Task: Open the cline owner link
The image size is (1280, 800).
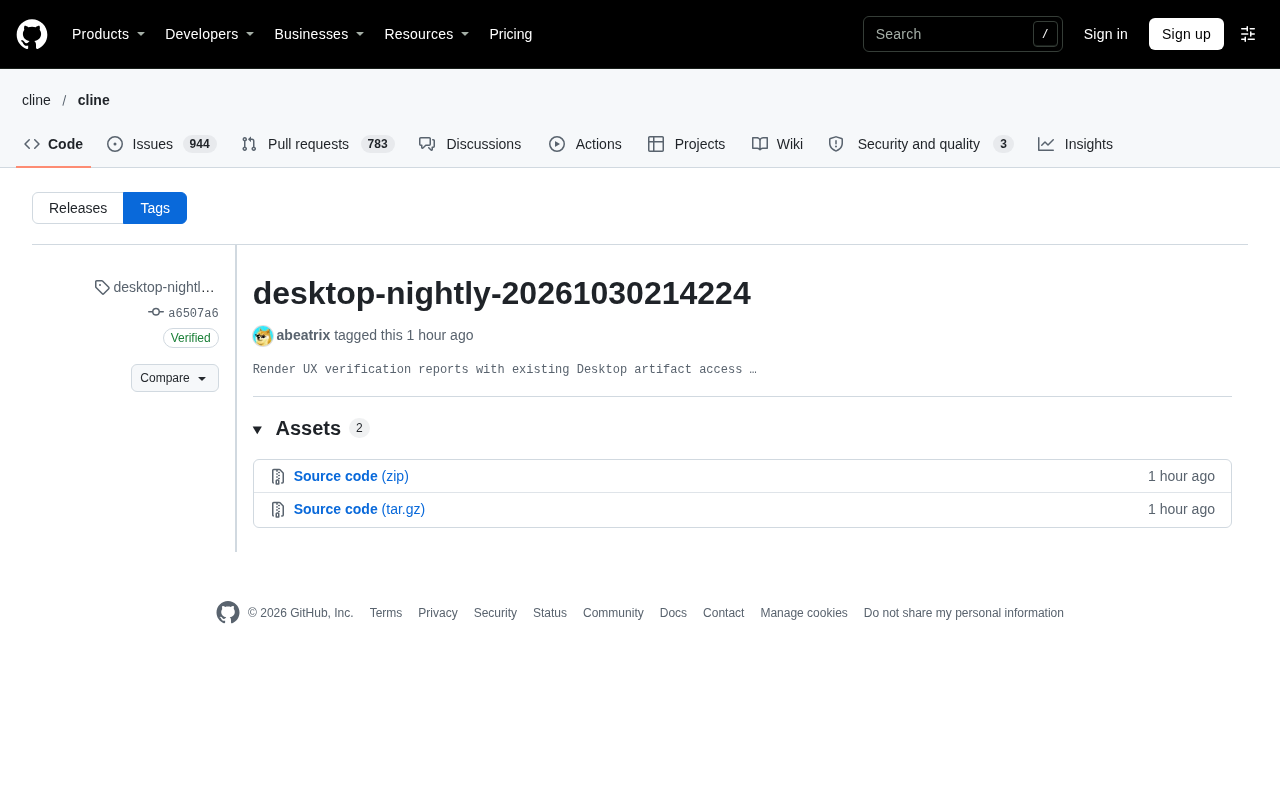Action: [36, 100]
